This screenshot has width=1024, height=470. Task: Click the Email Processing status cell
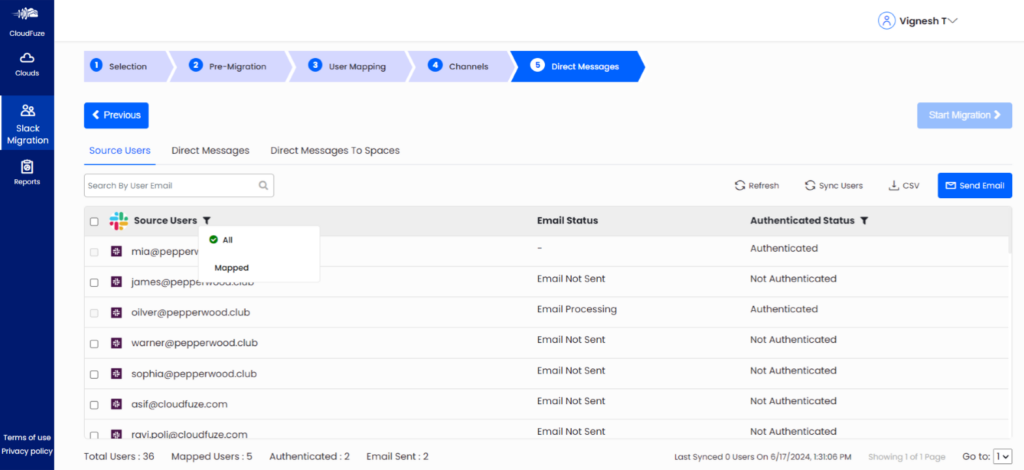point(577,309)
